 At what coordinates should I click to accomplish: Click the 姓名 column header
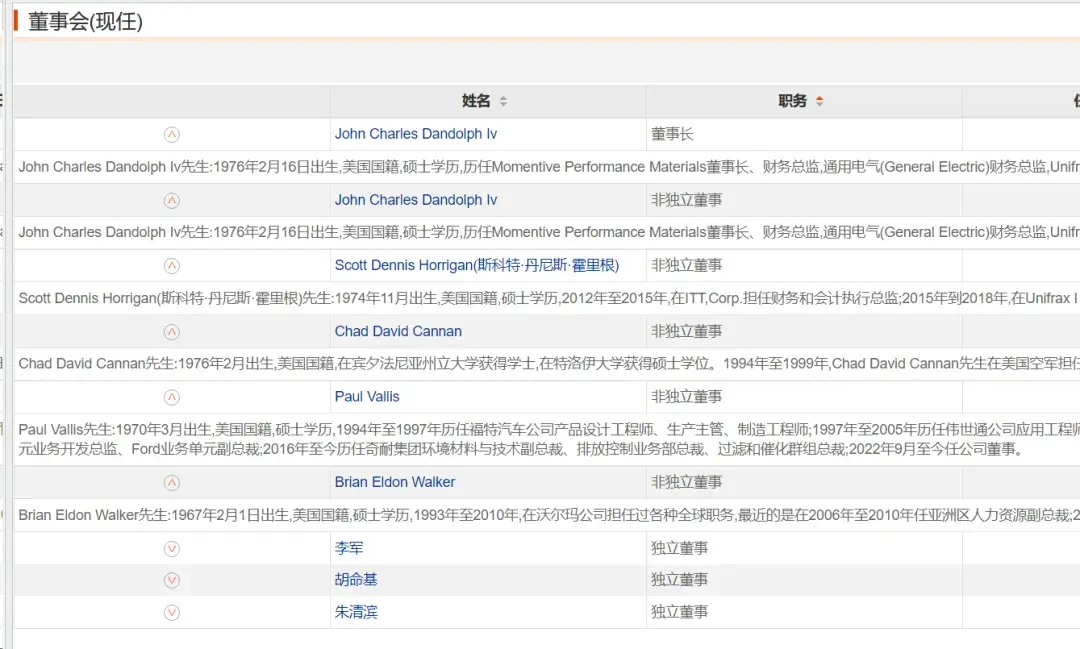click(x=488, y=101)
